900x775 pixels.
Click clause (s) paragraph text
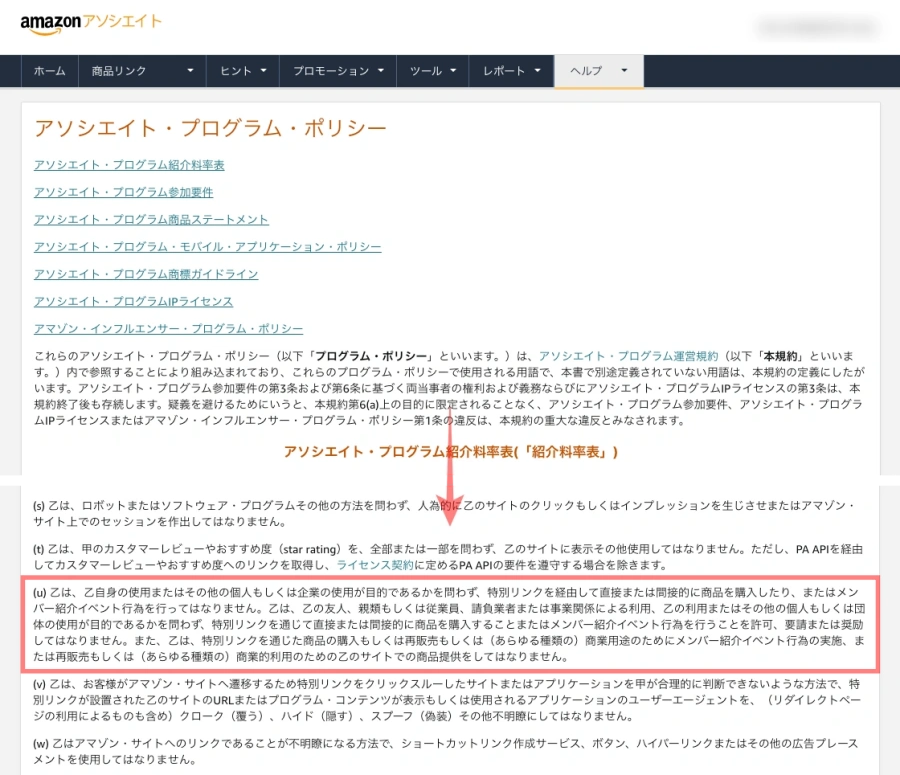point(443,513)
